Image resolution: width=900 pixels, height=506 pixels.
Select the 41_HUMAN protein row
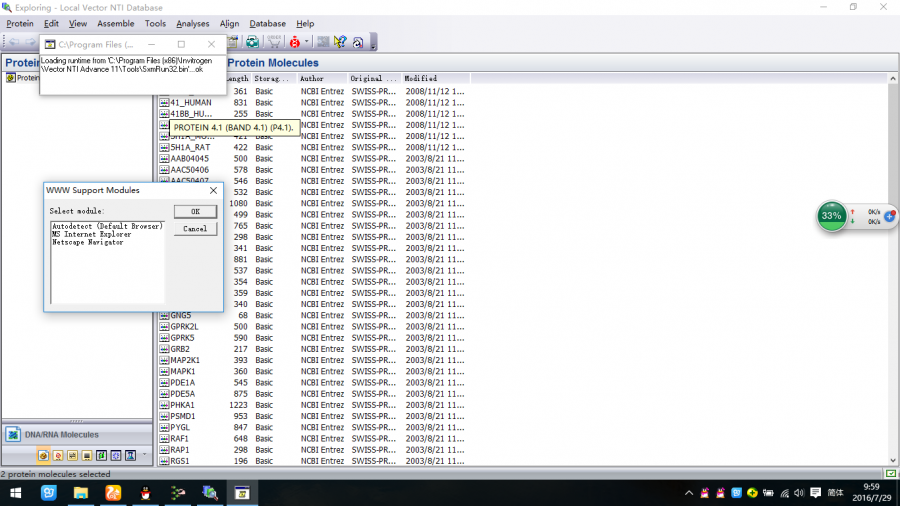click(x=313, y=103)
